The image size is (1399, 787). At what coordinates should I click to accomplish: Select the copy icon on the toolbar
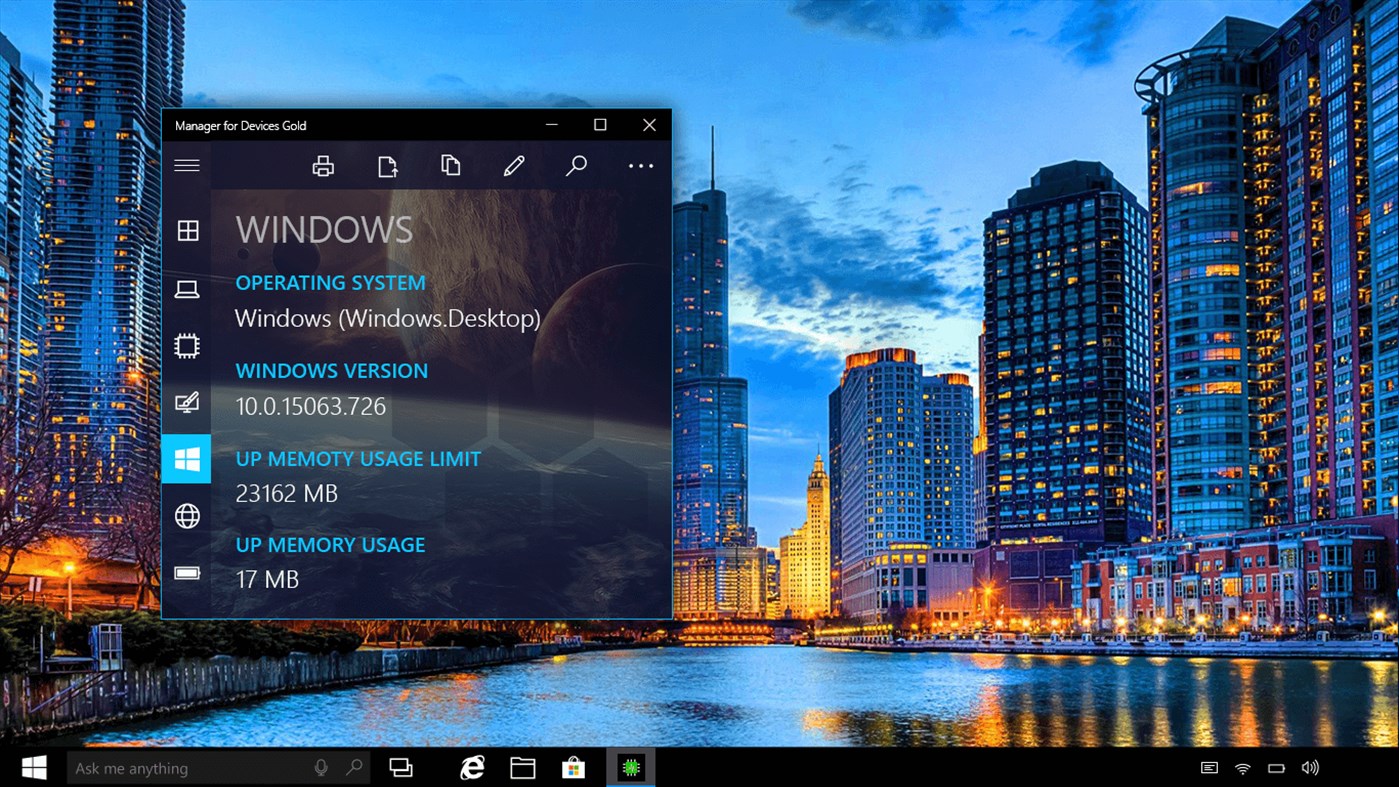point(450,165)
